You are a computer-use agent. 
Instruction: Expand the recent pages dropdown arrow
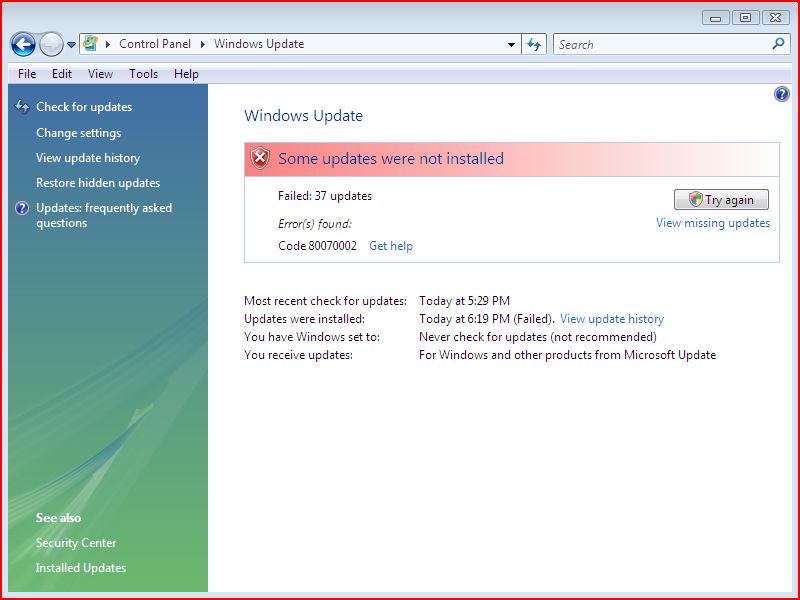pyautogui.click(x=71, y=45)
